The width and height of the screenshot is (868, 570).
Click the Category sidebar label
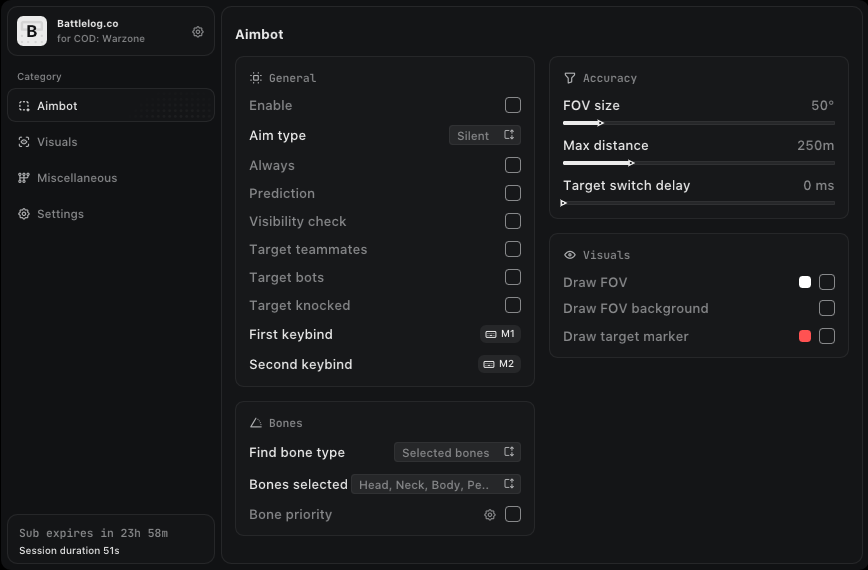[x=39, y=76]
